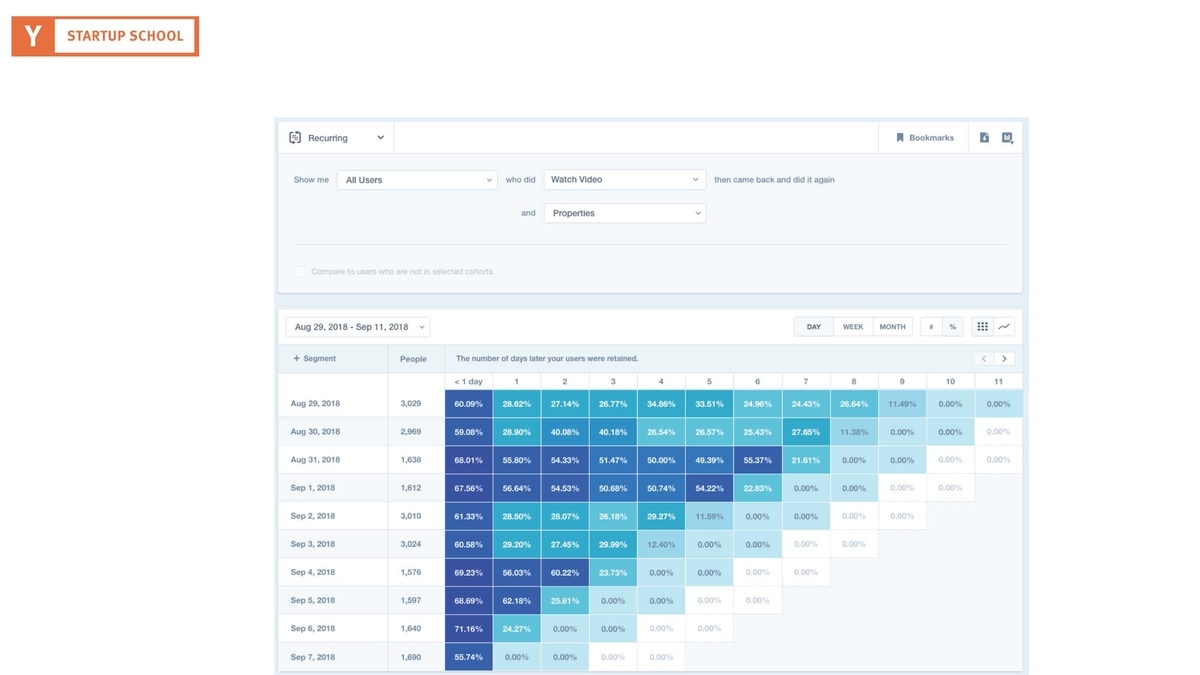Click the 29.27% cell for Sep 2
This screenshot has width=1200, height=675.
[x=661, y=516]
